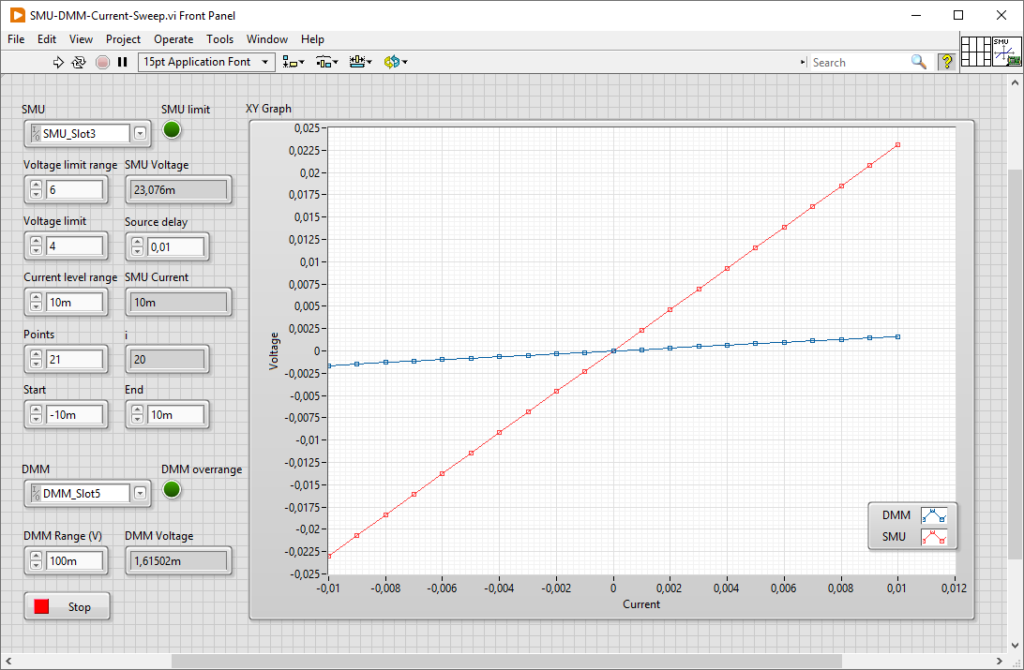Open the Resize Objects tool
The width and height of the screenshot is (1024, 670).
(x=359, y=62)
